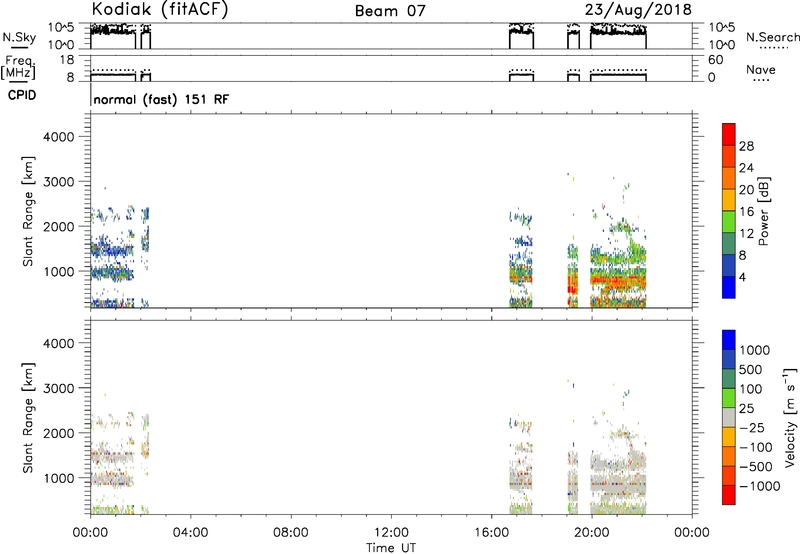Image resolution: width=800 pixels, height=554 pixels.
Task: Select the 18 tick on frequency axis
Action: 66,60
